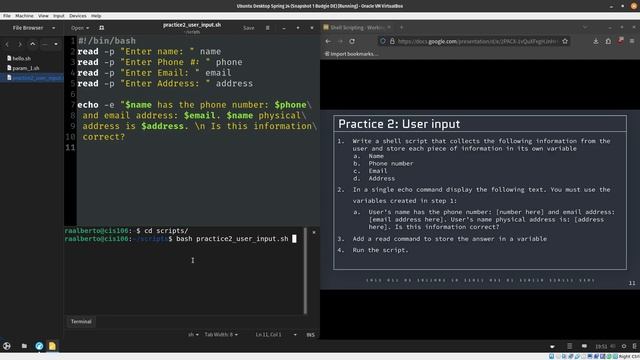
Task: Open the file browser location dropdown
Action: tap(56, 44)
